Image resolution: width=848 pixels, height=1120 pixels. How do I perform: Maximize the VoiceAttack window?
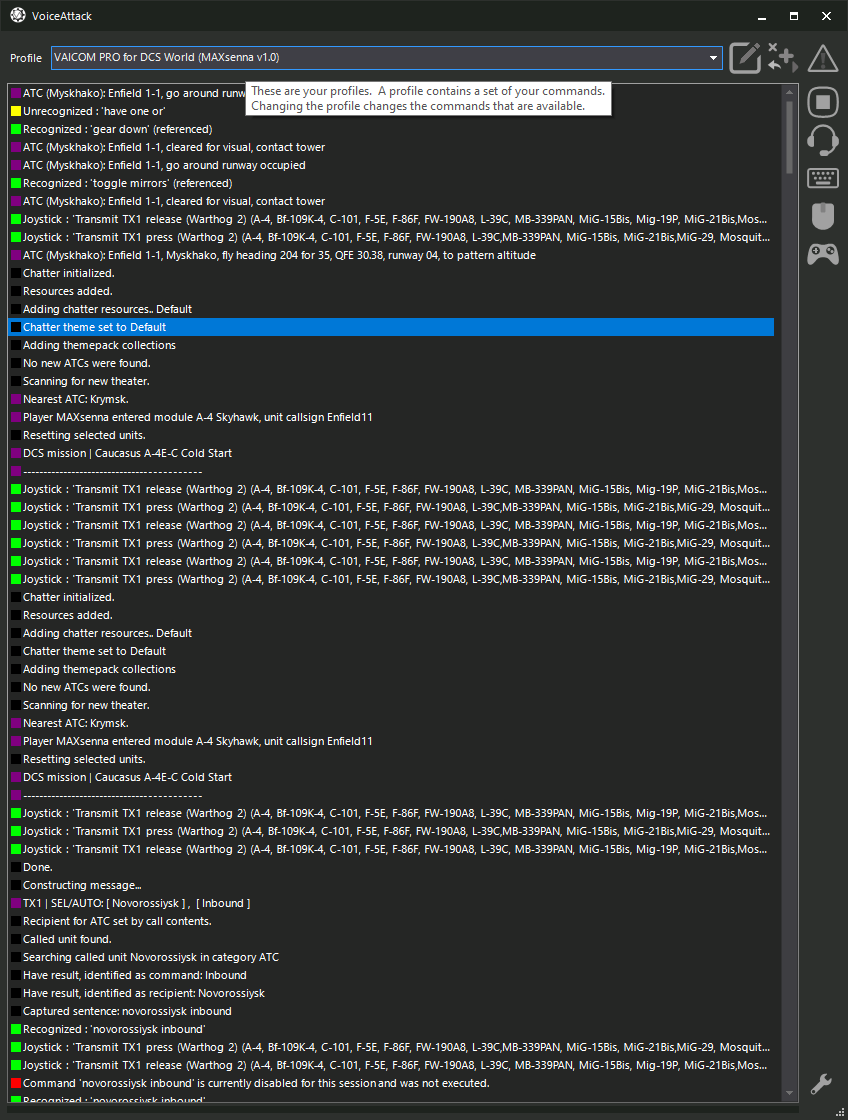[794, 16]
